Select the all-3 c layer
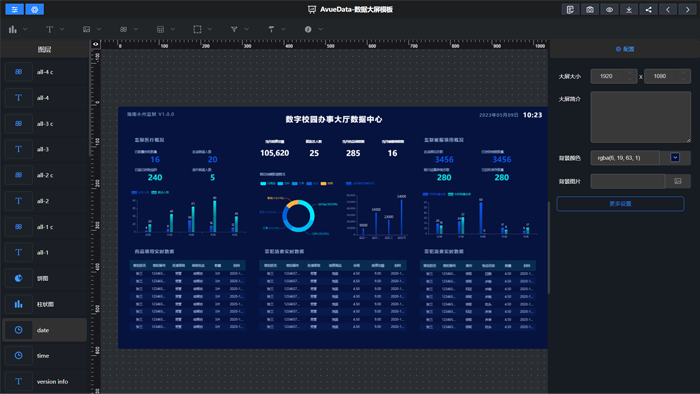Viewport: 700px width, 394px height. tap(45, 124)
